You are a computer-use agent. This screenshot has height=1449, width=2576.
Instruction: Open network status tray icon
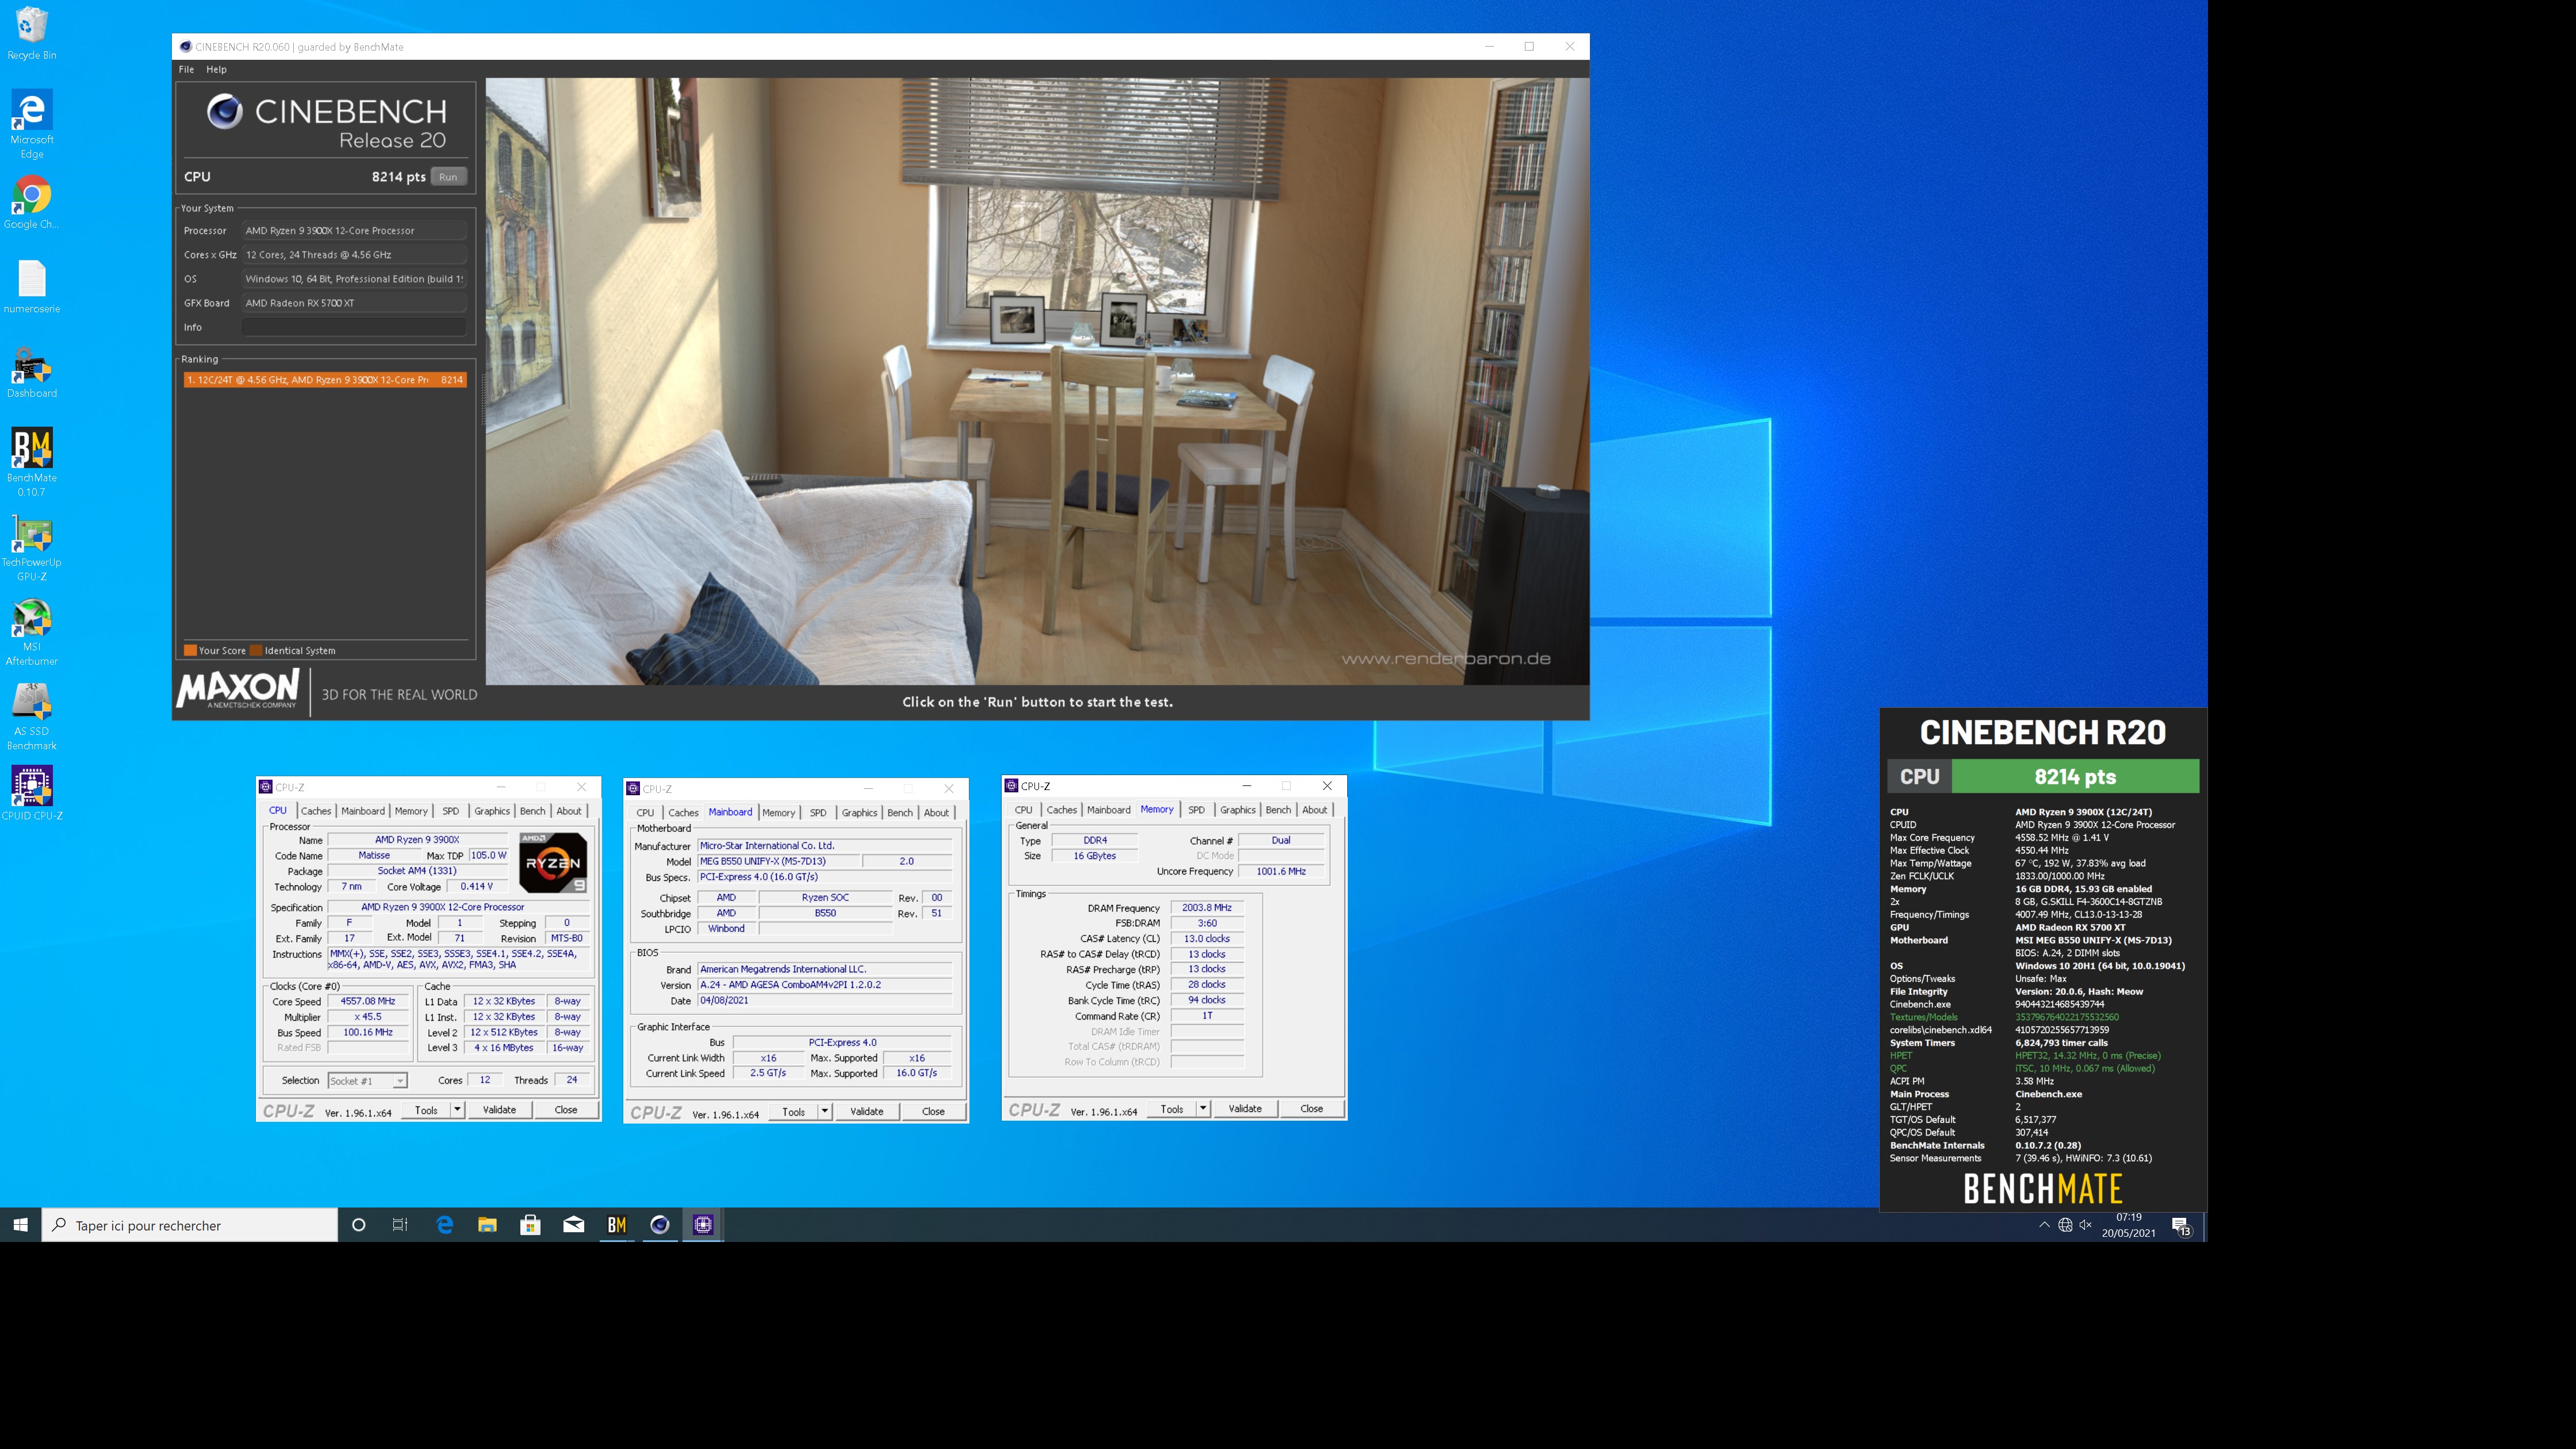2065,1224
